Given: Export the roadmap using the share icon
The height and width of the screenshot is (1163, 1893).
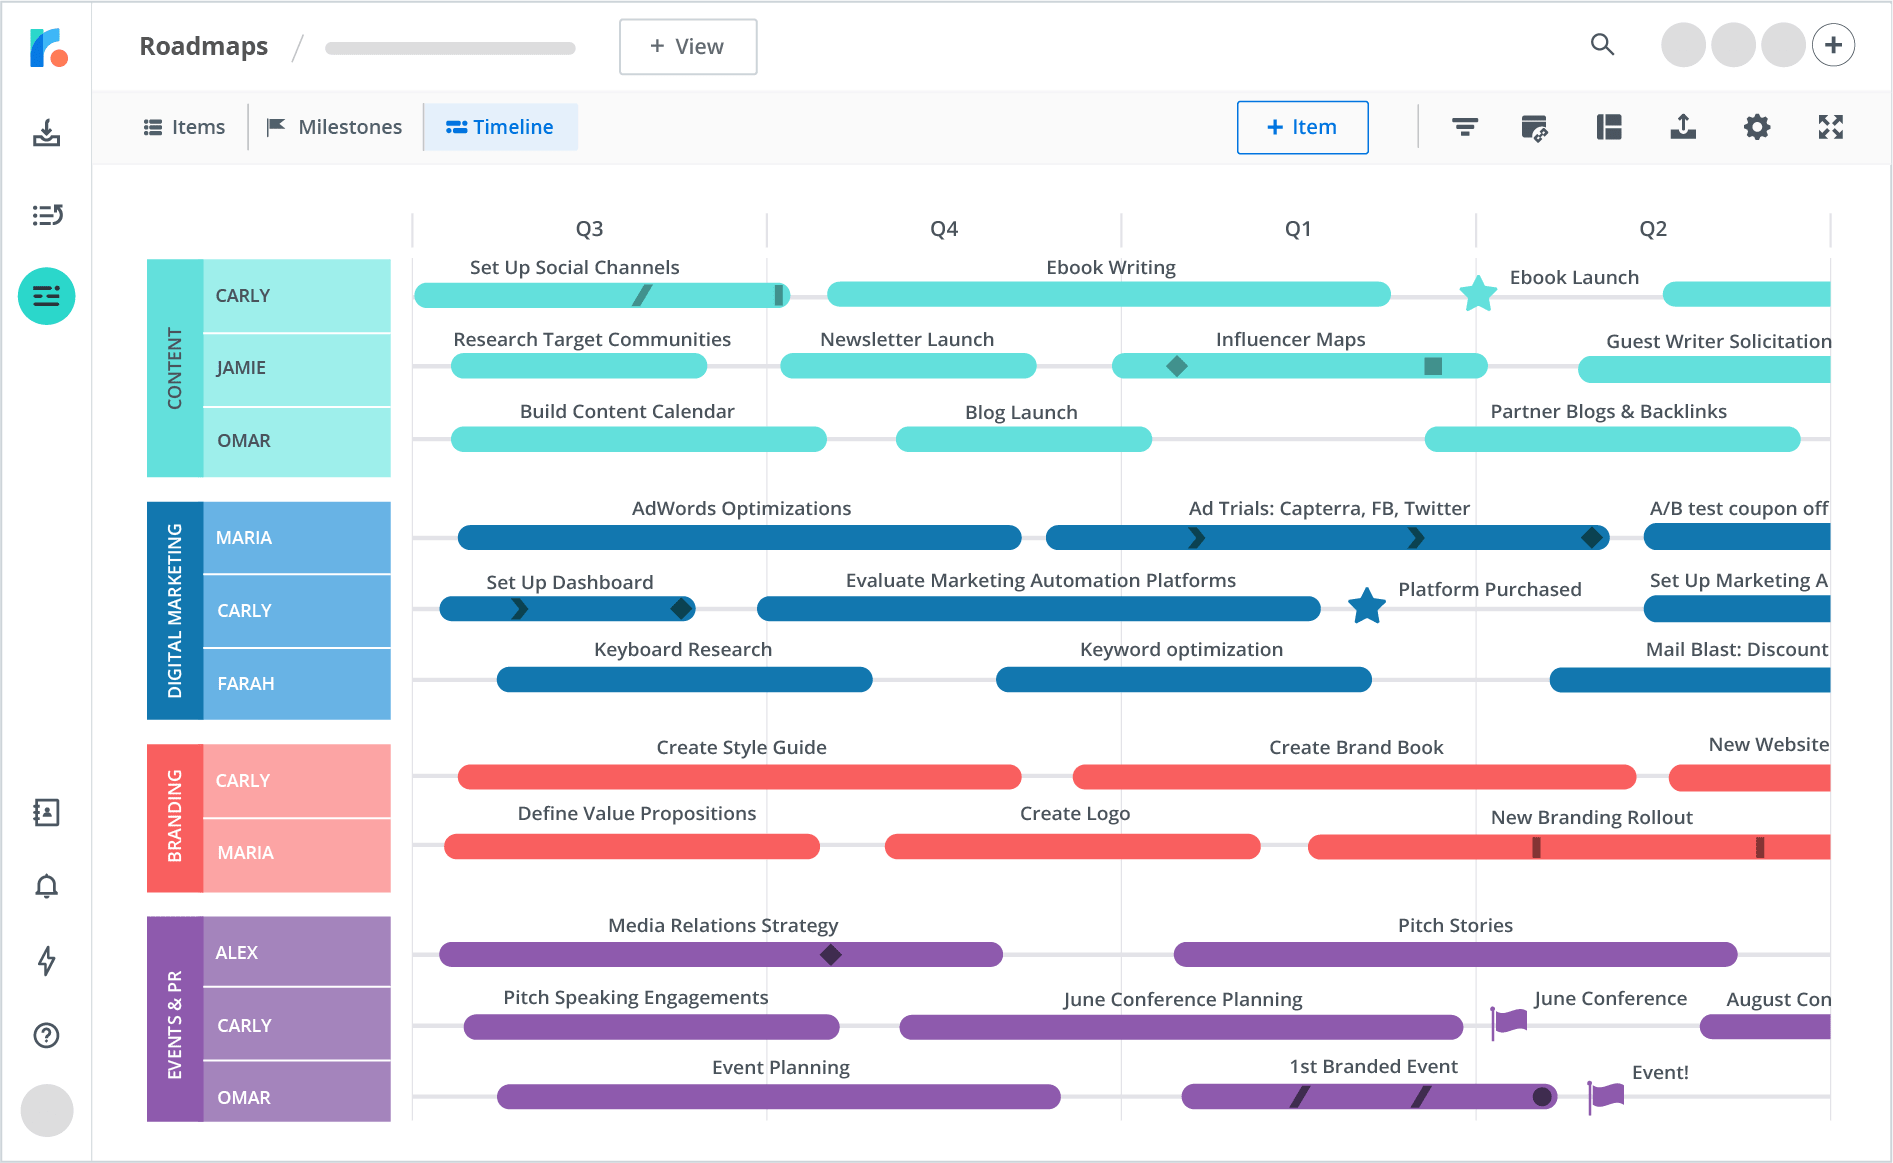Looking at the screenshot, I should click(x=1683, y=127).
